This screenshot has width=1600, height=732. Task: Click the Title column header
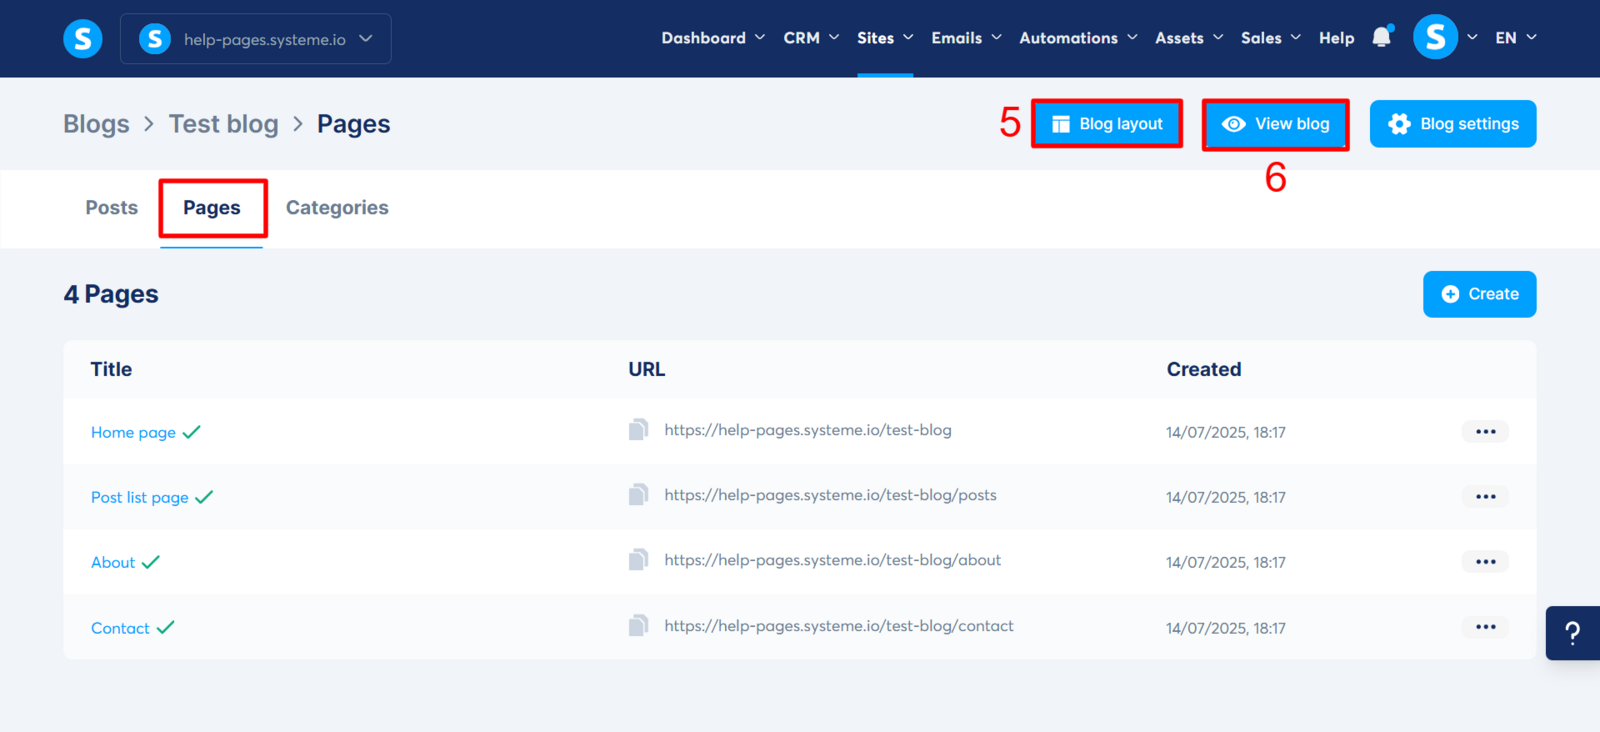tap(111, 369)
